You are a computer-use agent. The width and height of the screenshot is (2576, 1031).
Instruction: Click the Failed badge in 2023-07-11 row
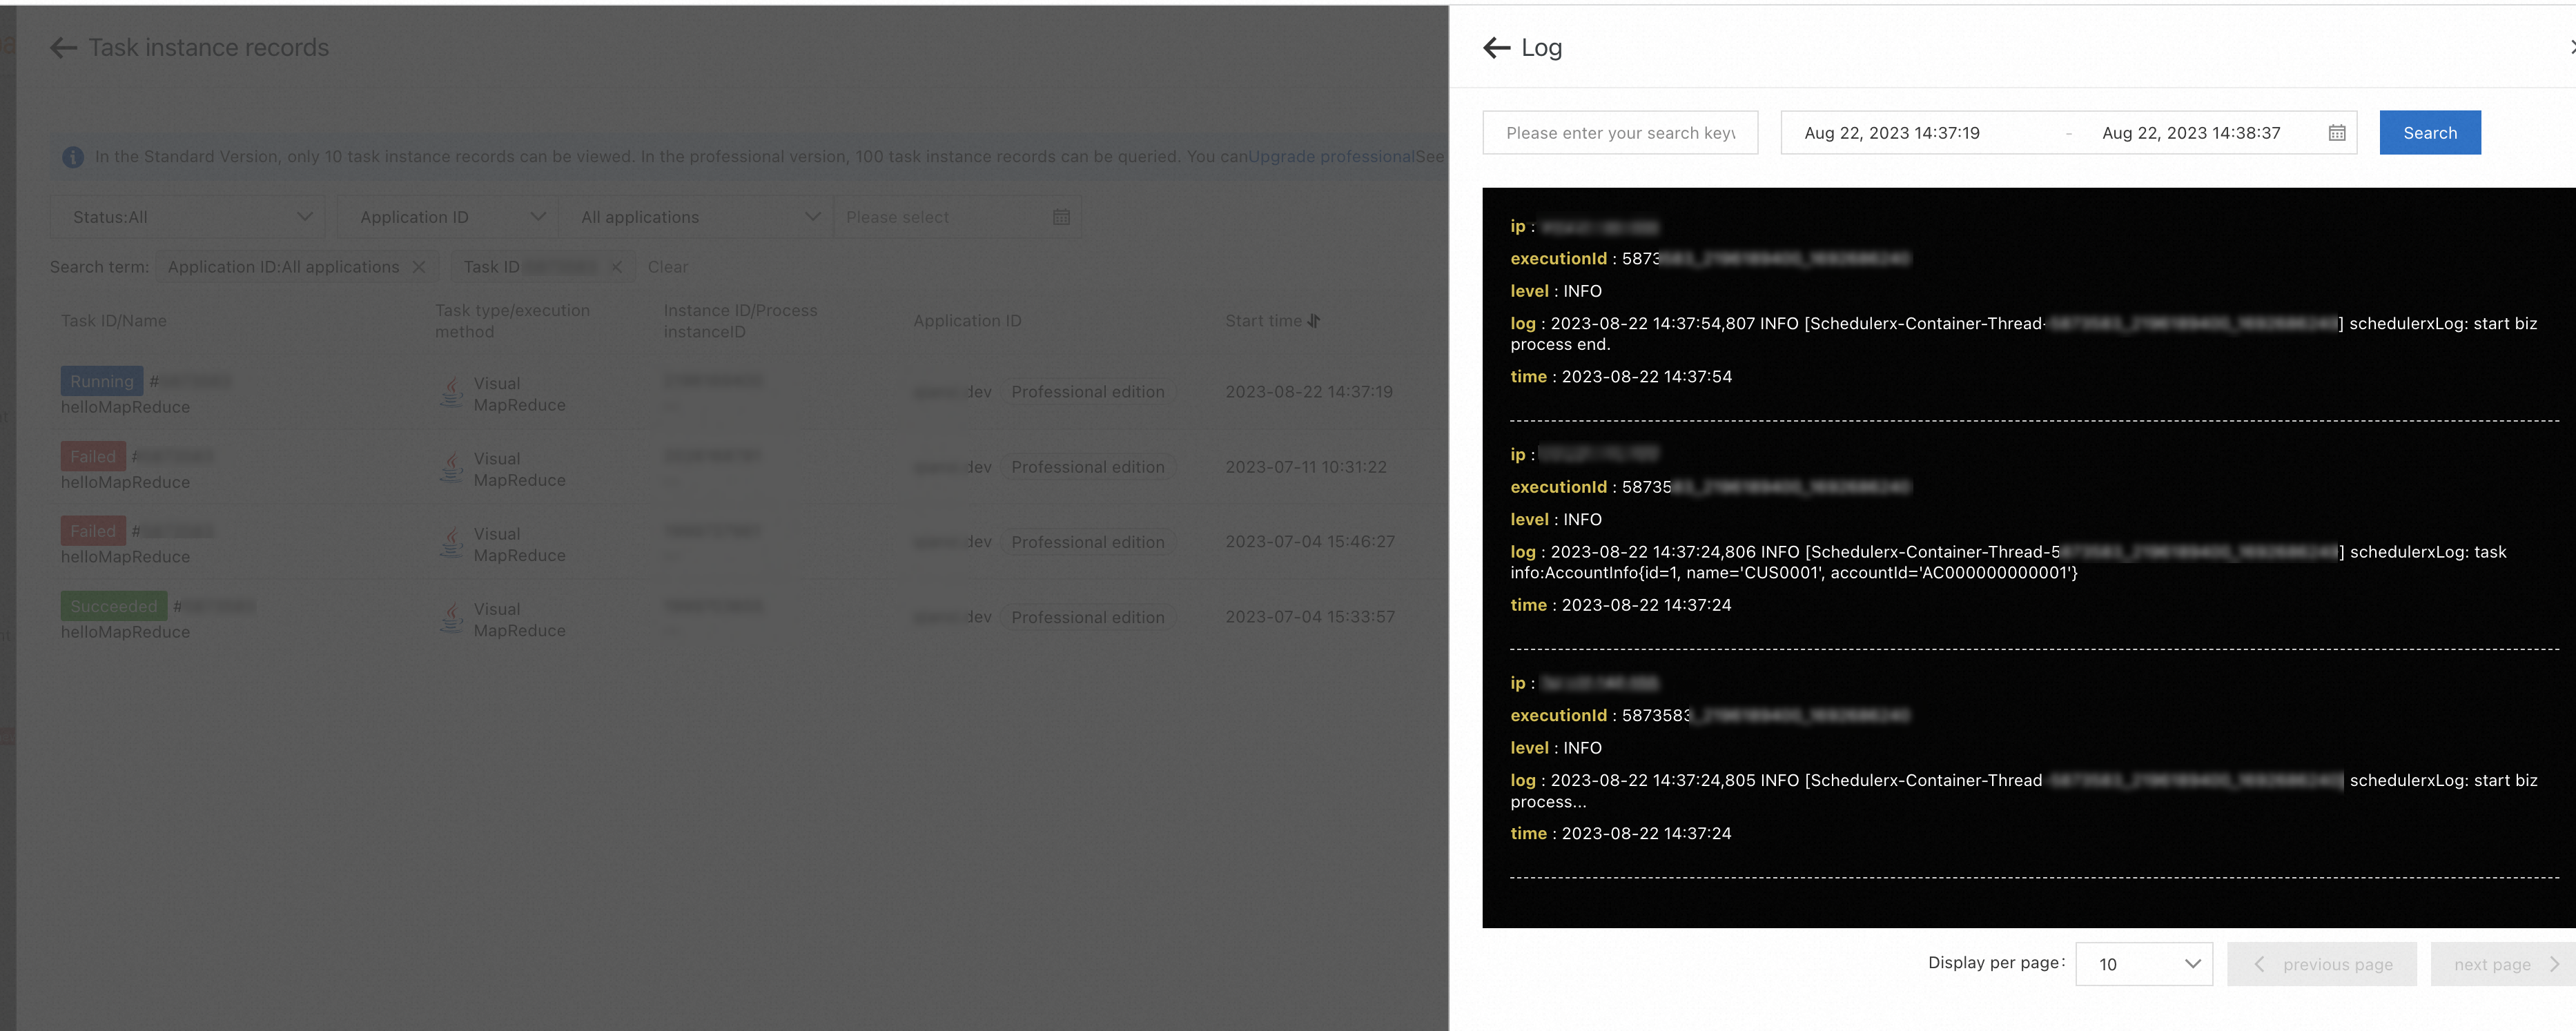click(x=93, y=456)
